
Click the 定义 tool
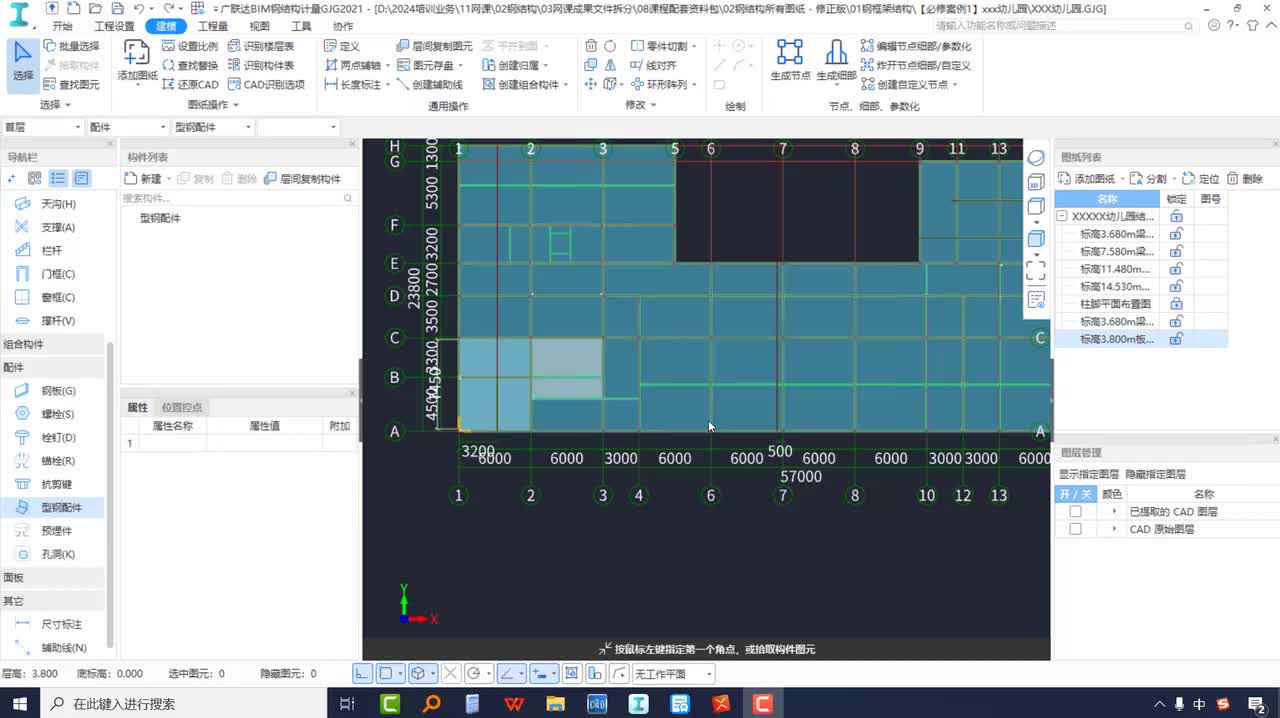coord(342,46)
